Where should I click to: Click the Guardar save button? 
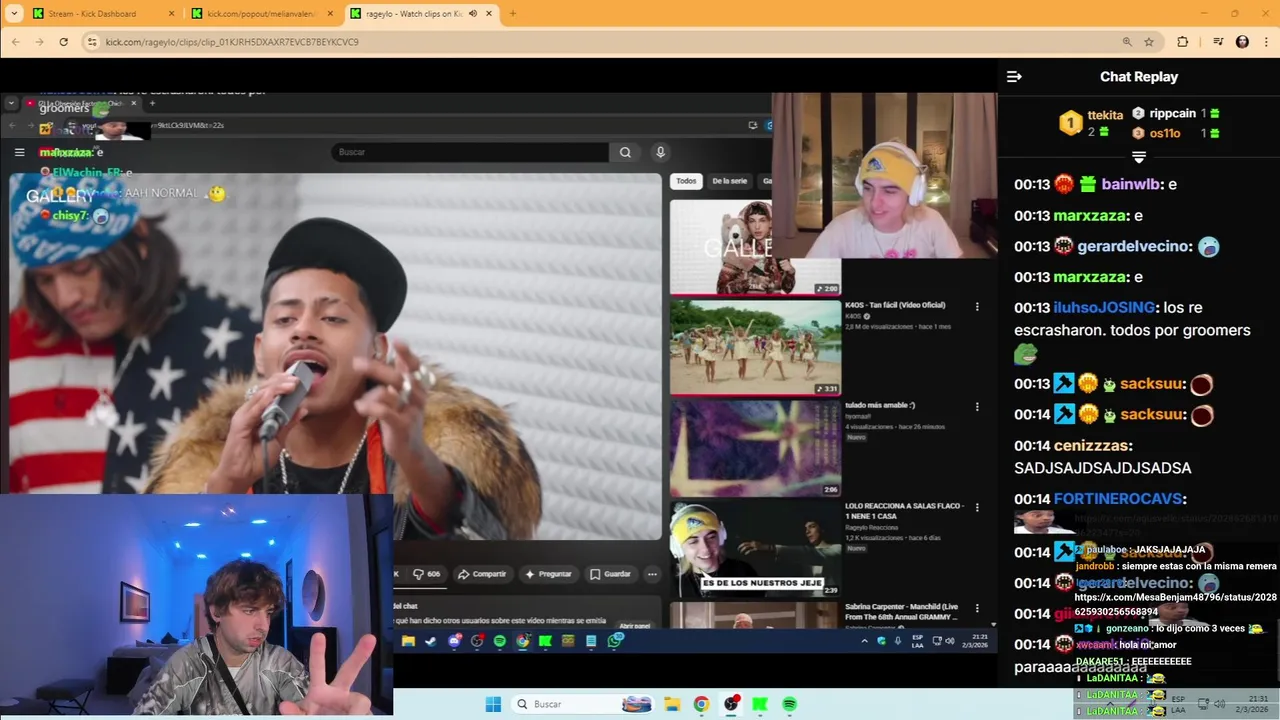[610, 574]
